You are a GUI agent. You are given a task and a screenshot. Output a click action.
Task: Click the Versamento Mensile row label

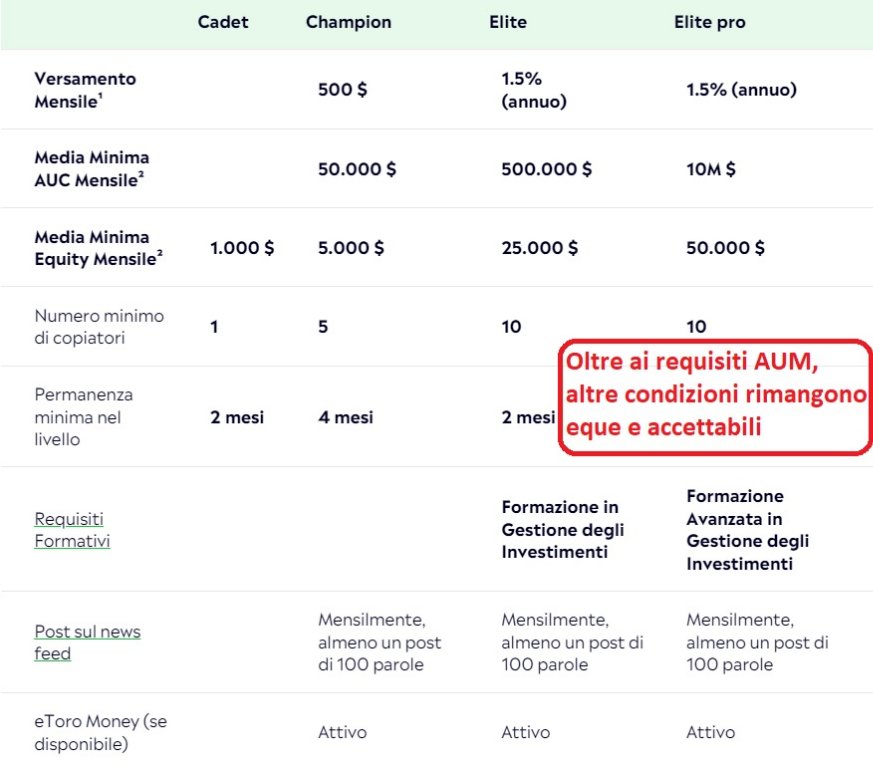click(x=85, y=89)
